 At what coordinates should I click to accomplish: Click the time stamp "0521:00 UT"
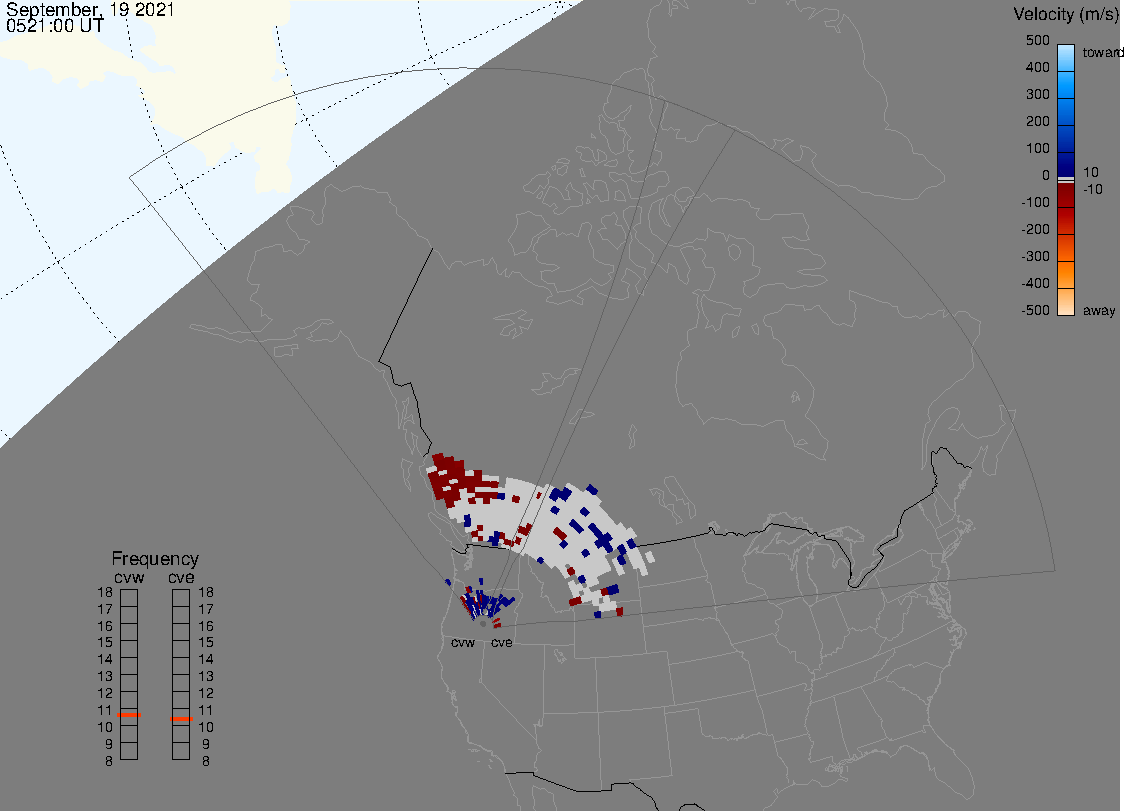tap(55, 26)
